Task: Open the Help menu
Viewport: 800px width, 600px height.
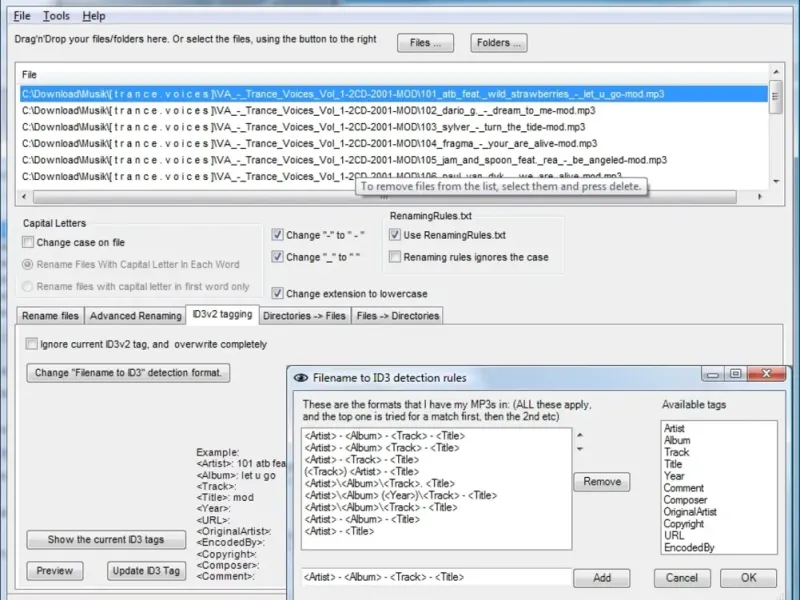Action: [x=94, y=16]
